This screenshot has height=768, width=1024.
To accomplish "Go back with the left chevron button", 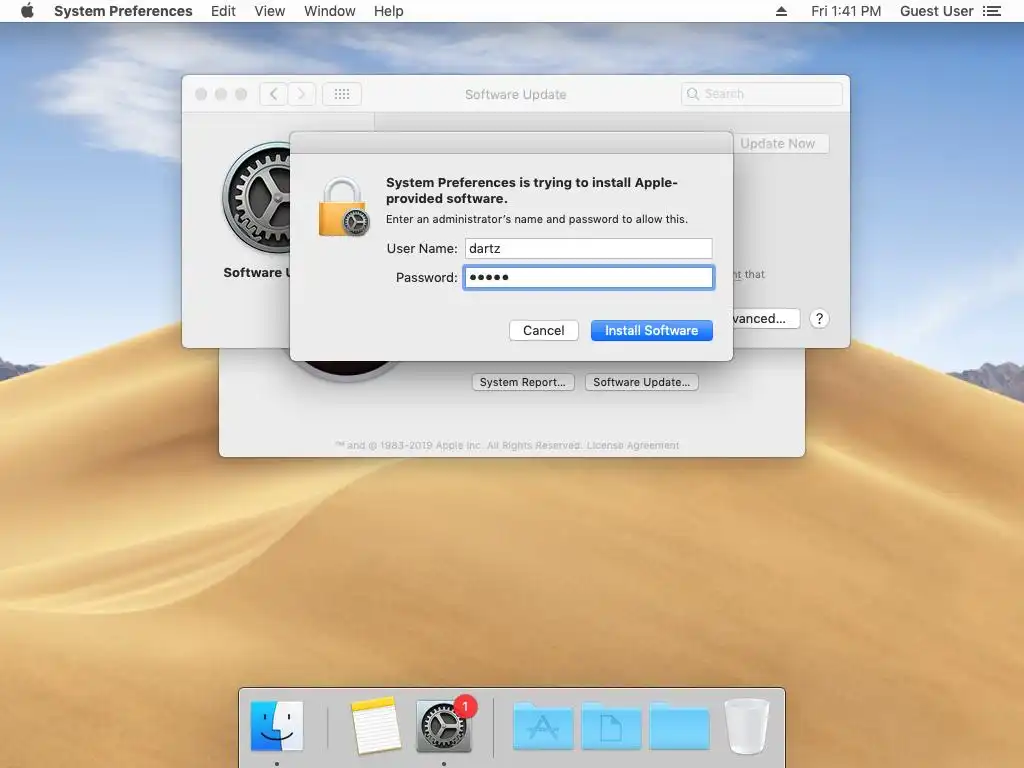I will pyautogui.click(x=274, y=94).
